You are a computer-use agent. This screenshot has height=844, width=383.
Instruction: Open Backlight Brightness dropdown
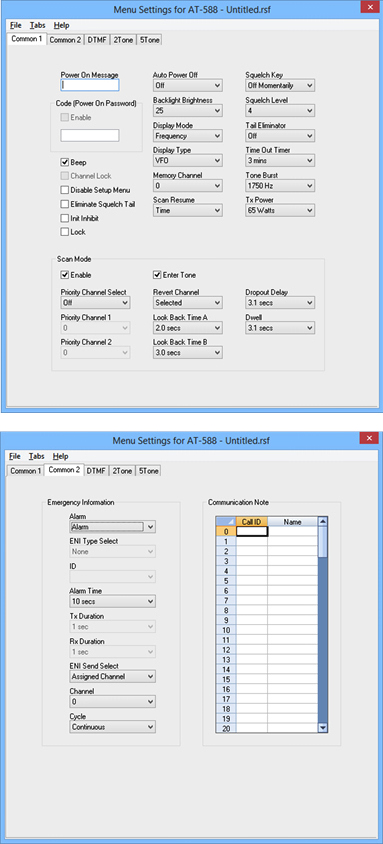pyautogui.click(x=187, y=110)
